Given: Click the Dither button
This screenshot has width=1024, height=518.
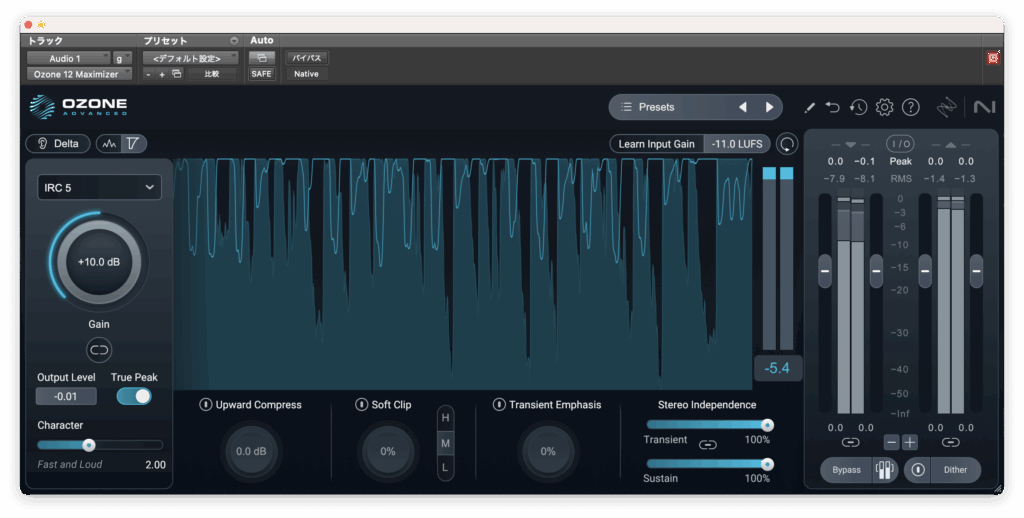Looking at the screenshot, I should pyautogui.click(x=955, y=470).
